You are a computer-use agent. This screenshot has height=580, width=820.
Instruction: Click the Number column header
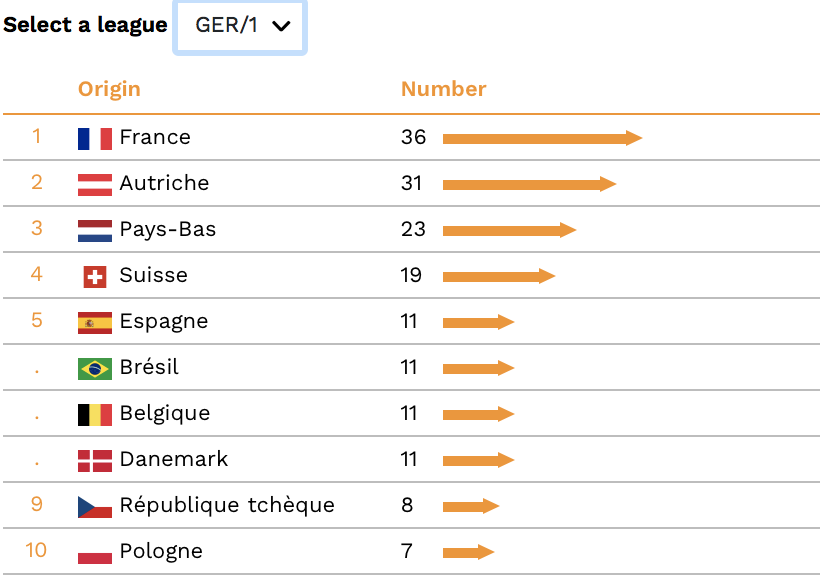[443, 89]
